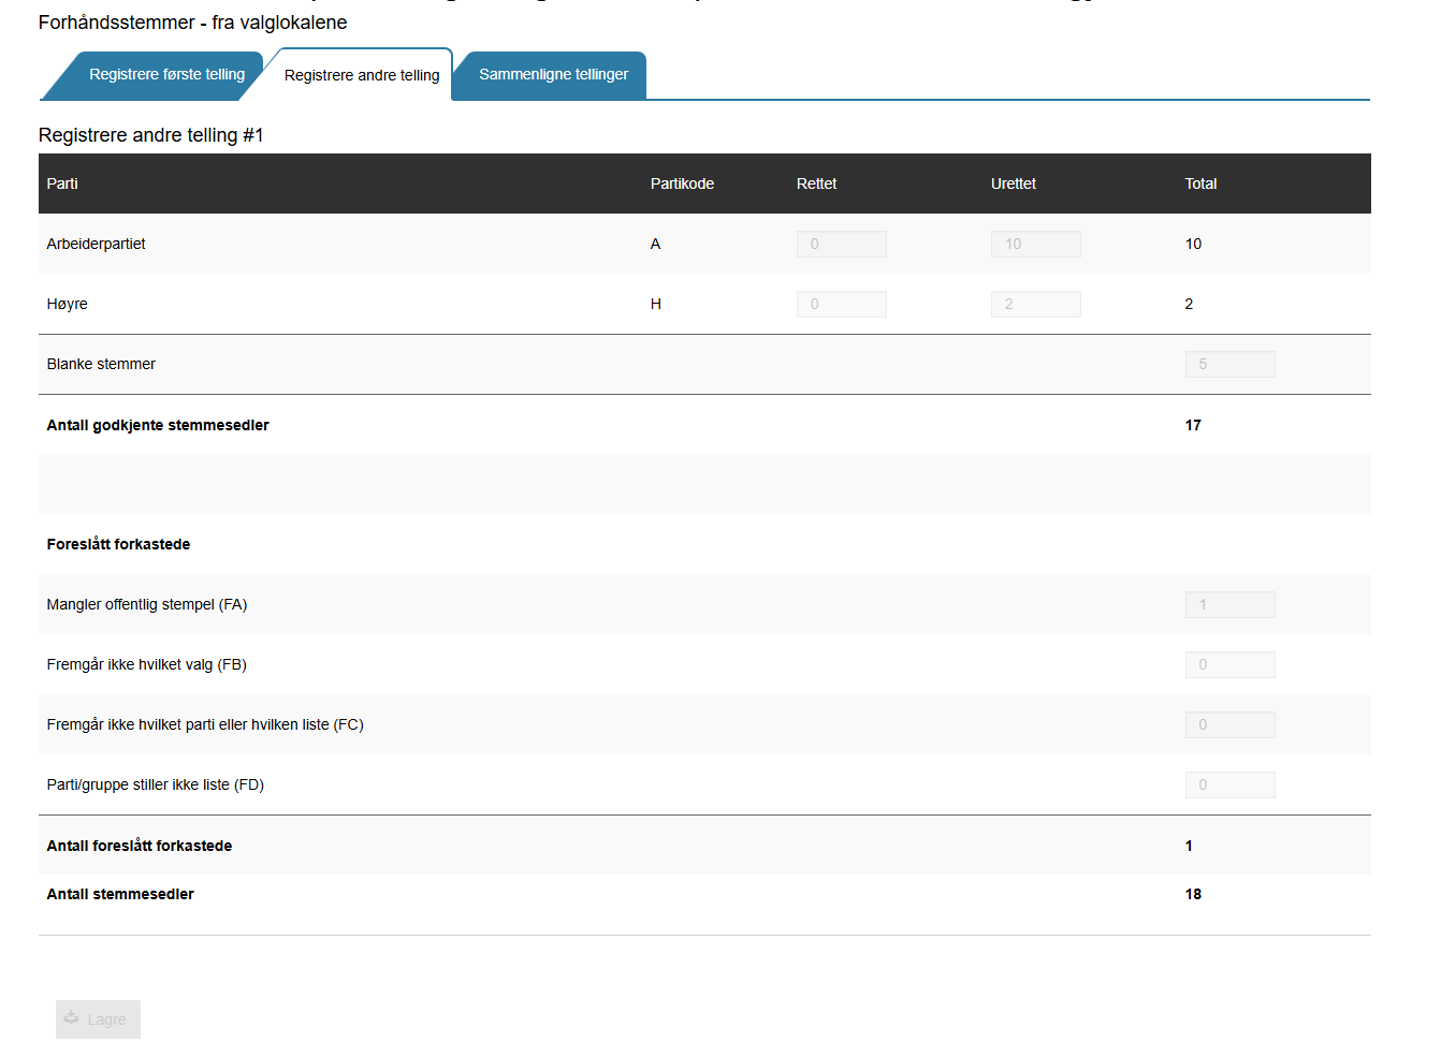Click the Fremgår ikke hvilket valg (FB) field
This screenshot has width=1440, height=1057.
click(x=1229, y=664)
